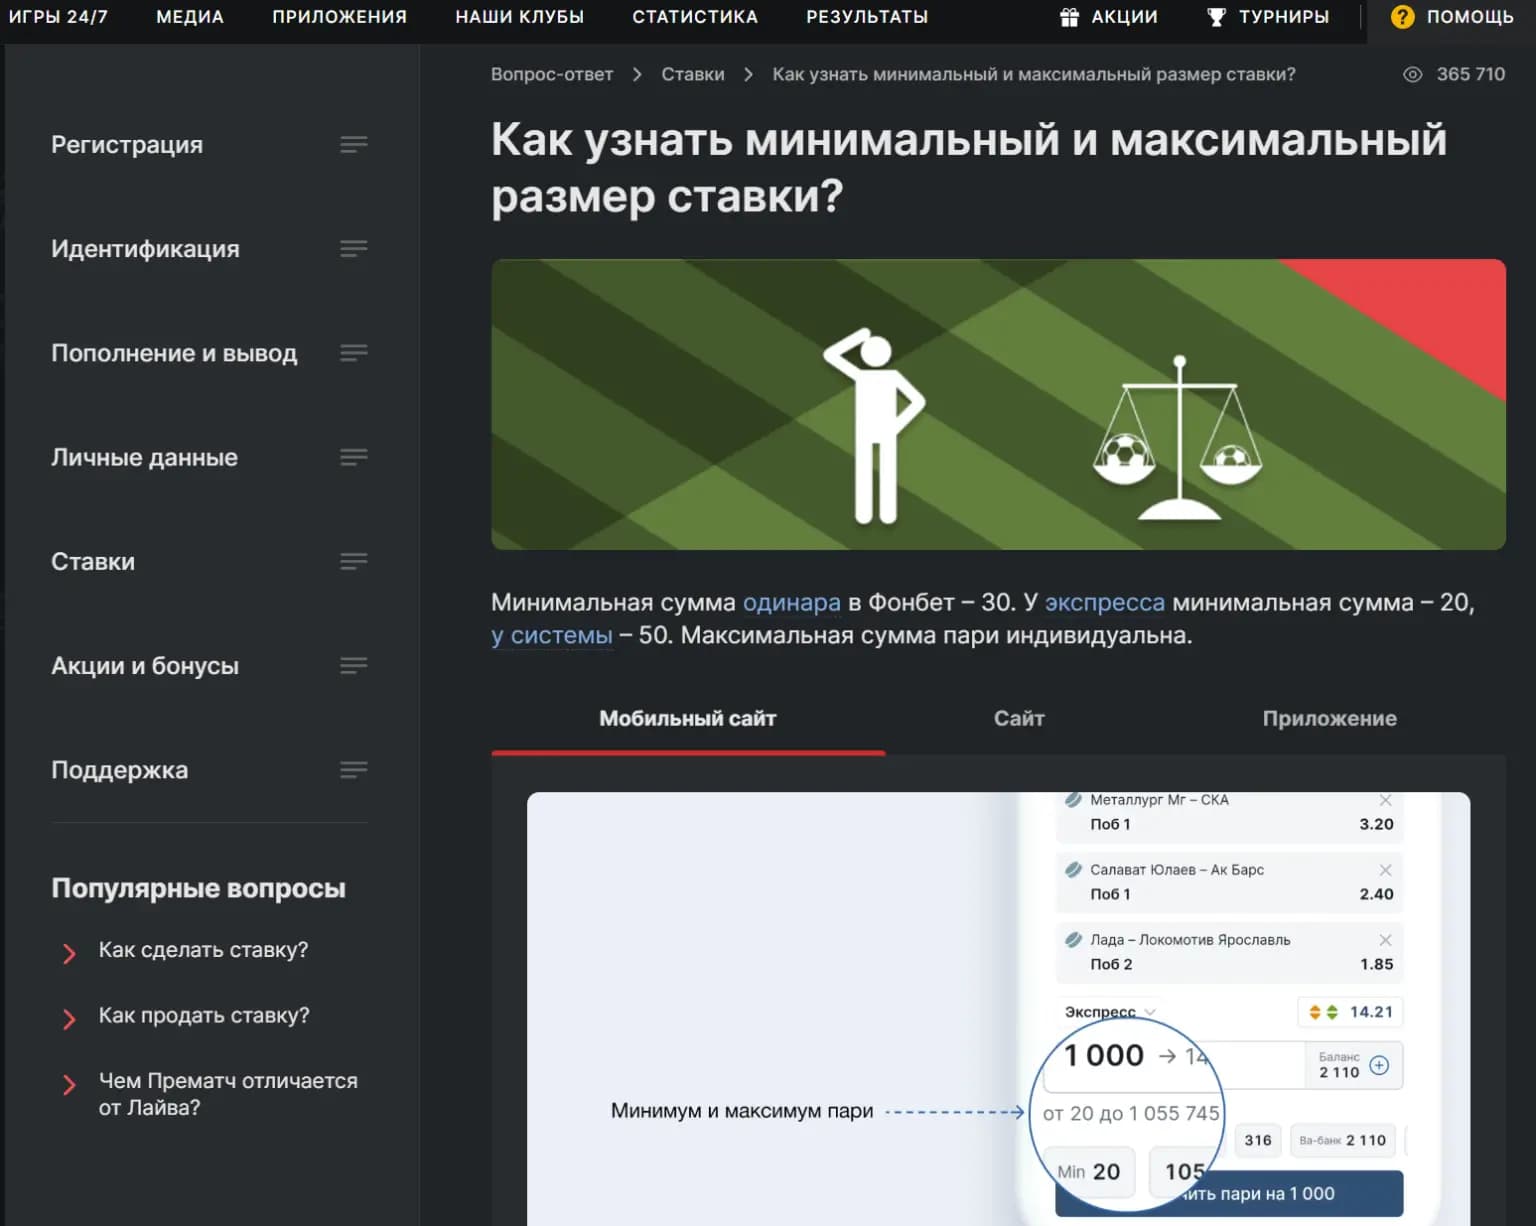
Task: Open Регистрация sidebar category
Action: pyautogui.click(x=127, y=145)
